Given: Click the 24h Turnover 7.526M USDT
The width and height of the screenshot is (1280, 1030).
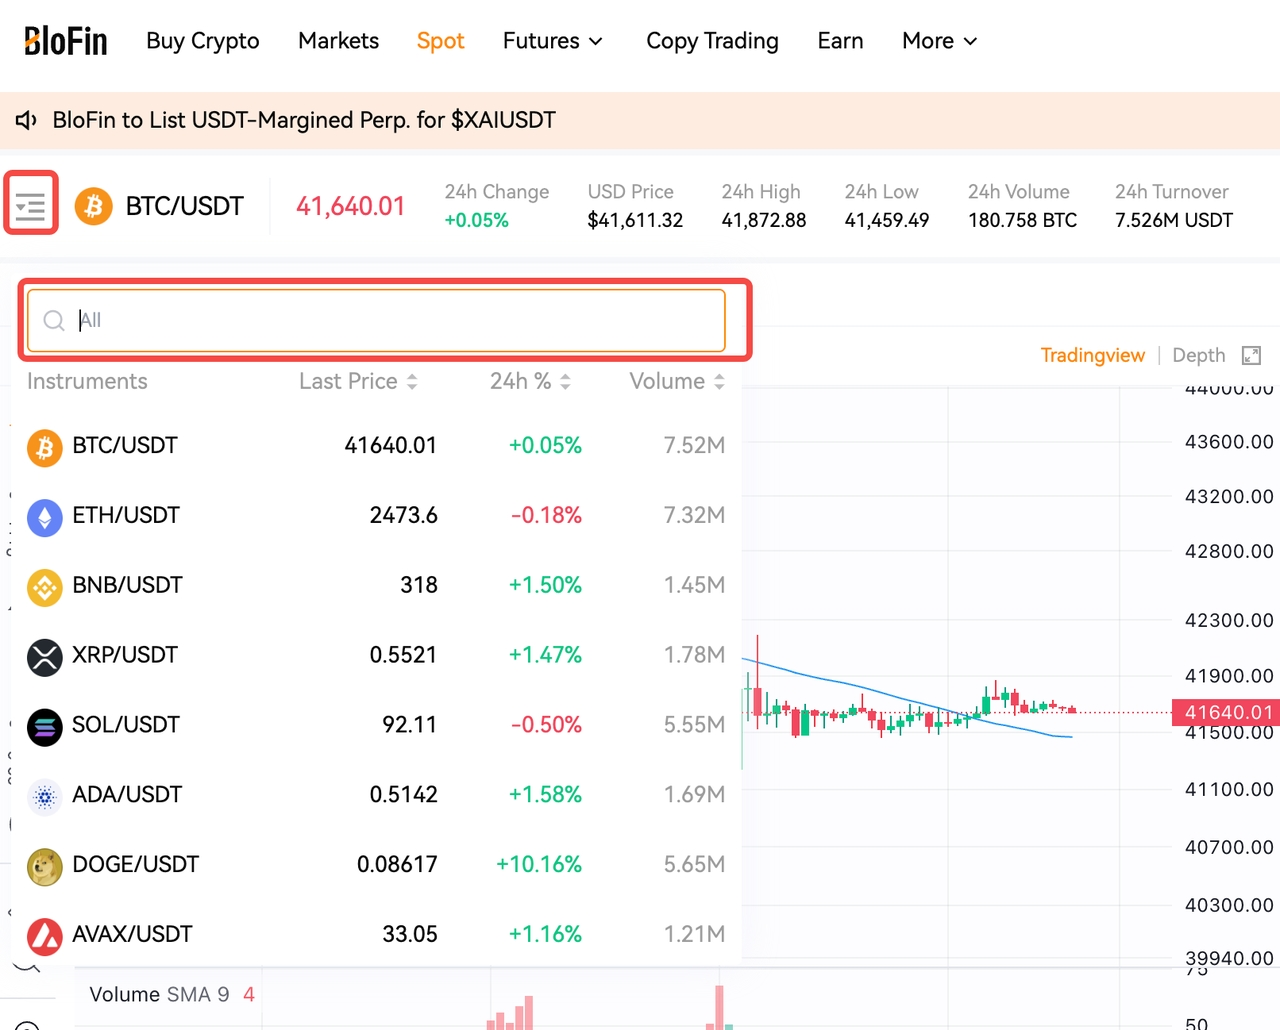Looking at the screenshot, I should tap(1174, 220).
